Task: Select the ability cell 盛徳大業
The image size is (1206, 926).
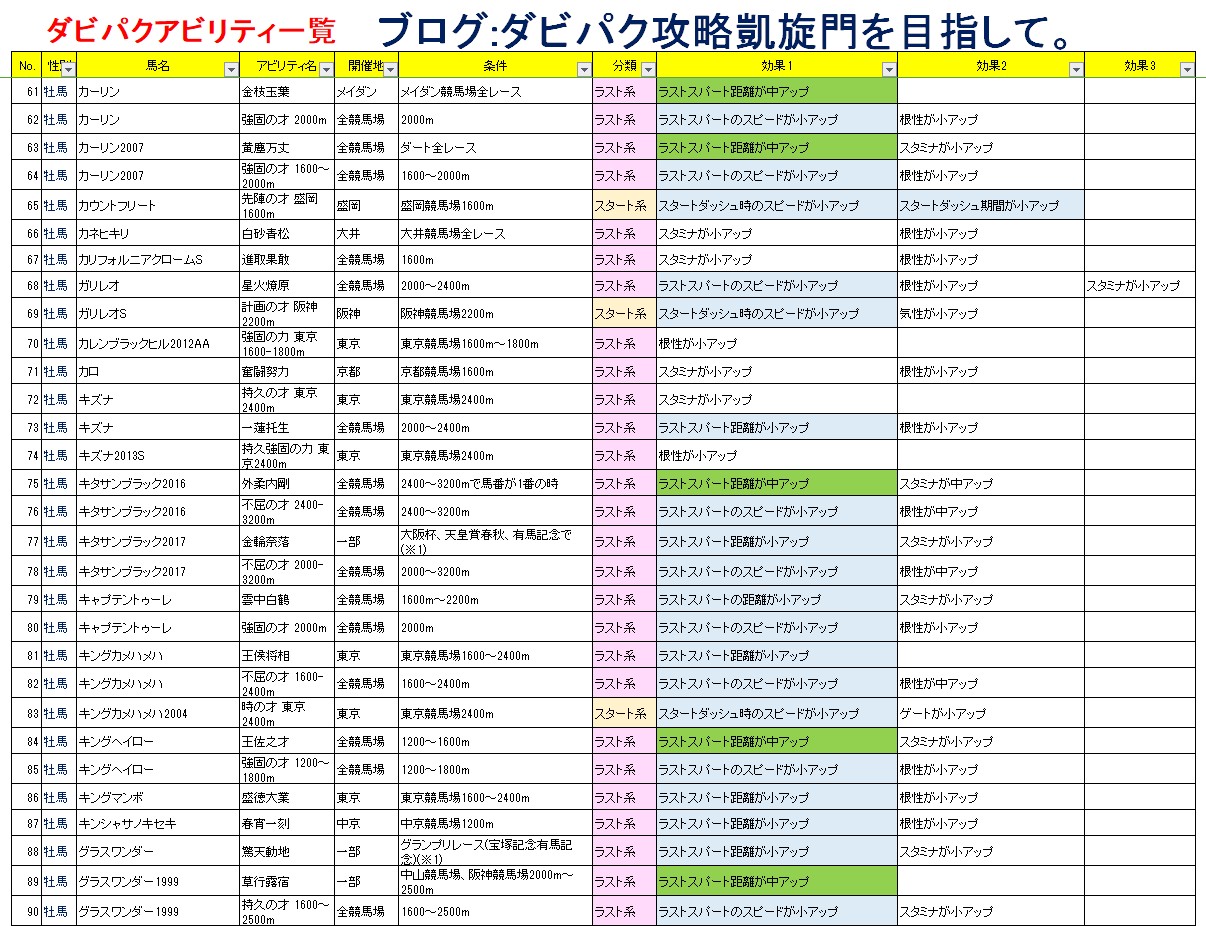Action: tap(287, 798)
